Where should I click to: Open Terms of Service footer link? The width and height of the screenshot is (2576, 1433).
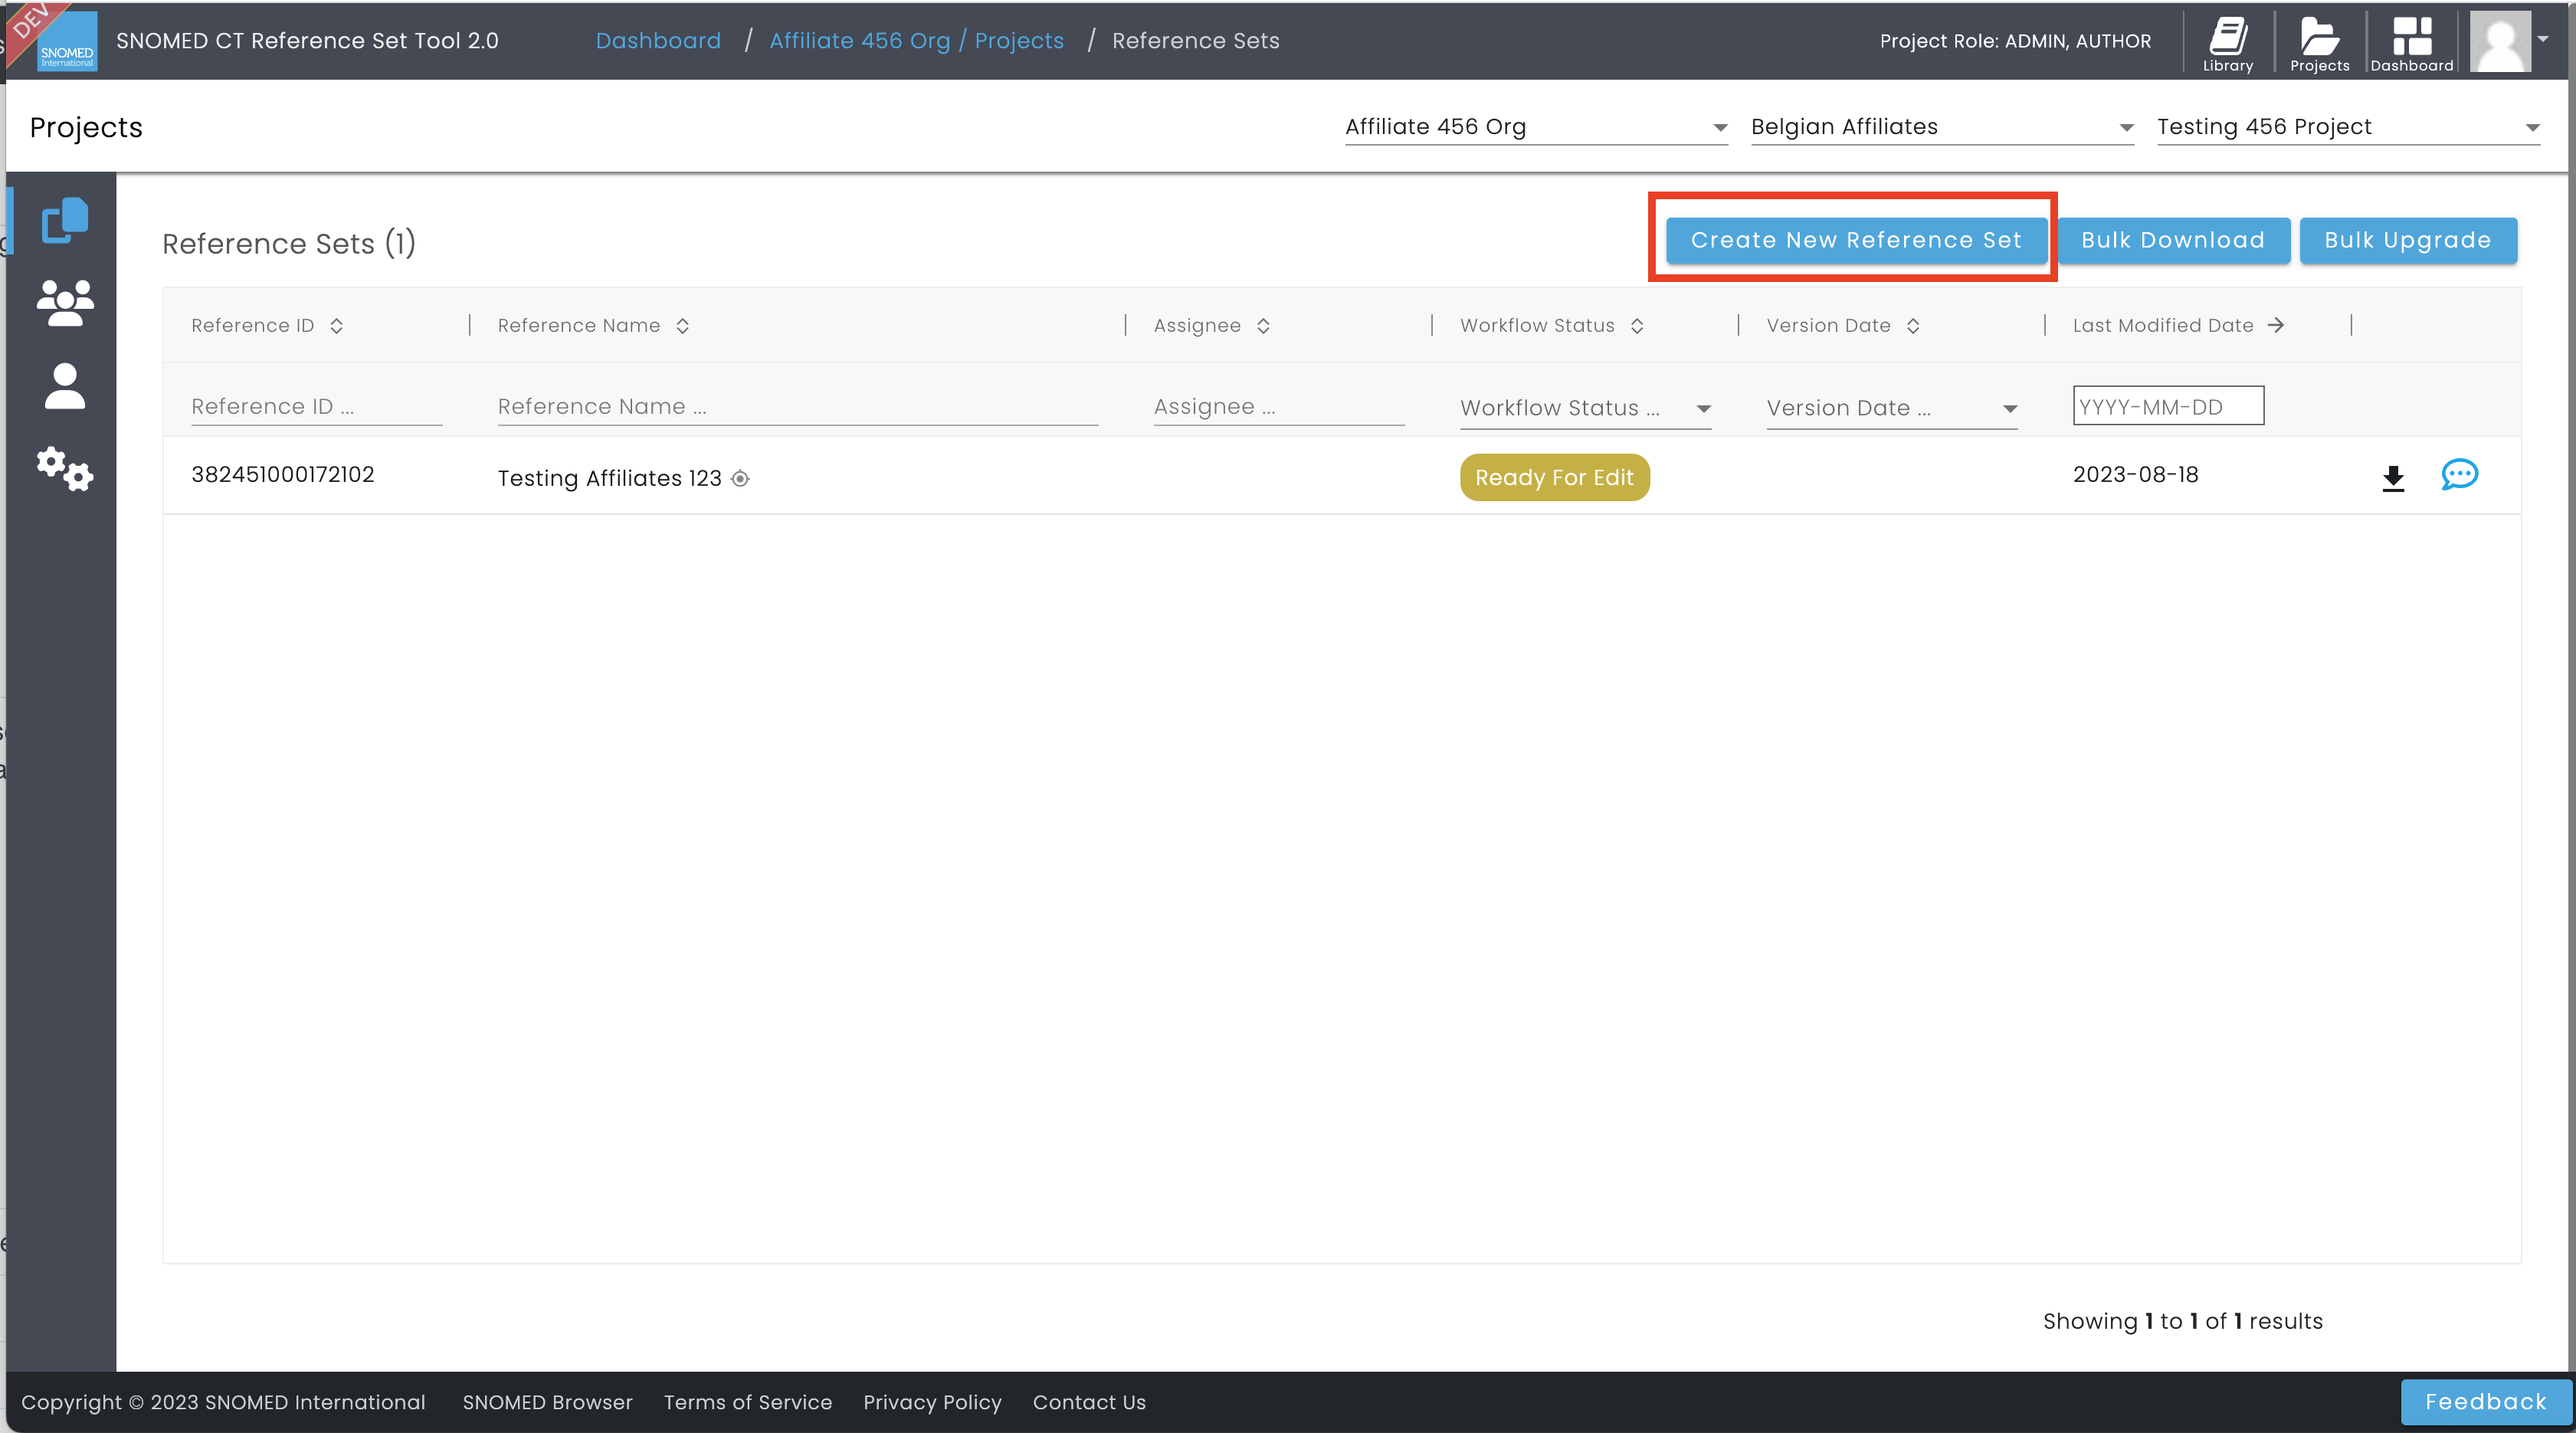click(x=747, y=1402)
